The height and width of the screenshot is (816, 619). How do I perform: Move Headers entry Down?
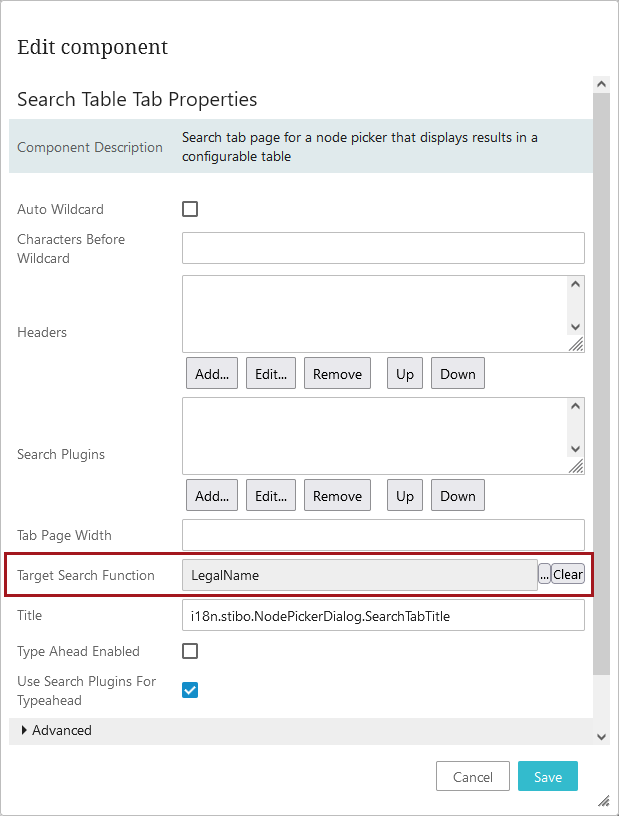457,374
